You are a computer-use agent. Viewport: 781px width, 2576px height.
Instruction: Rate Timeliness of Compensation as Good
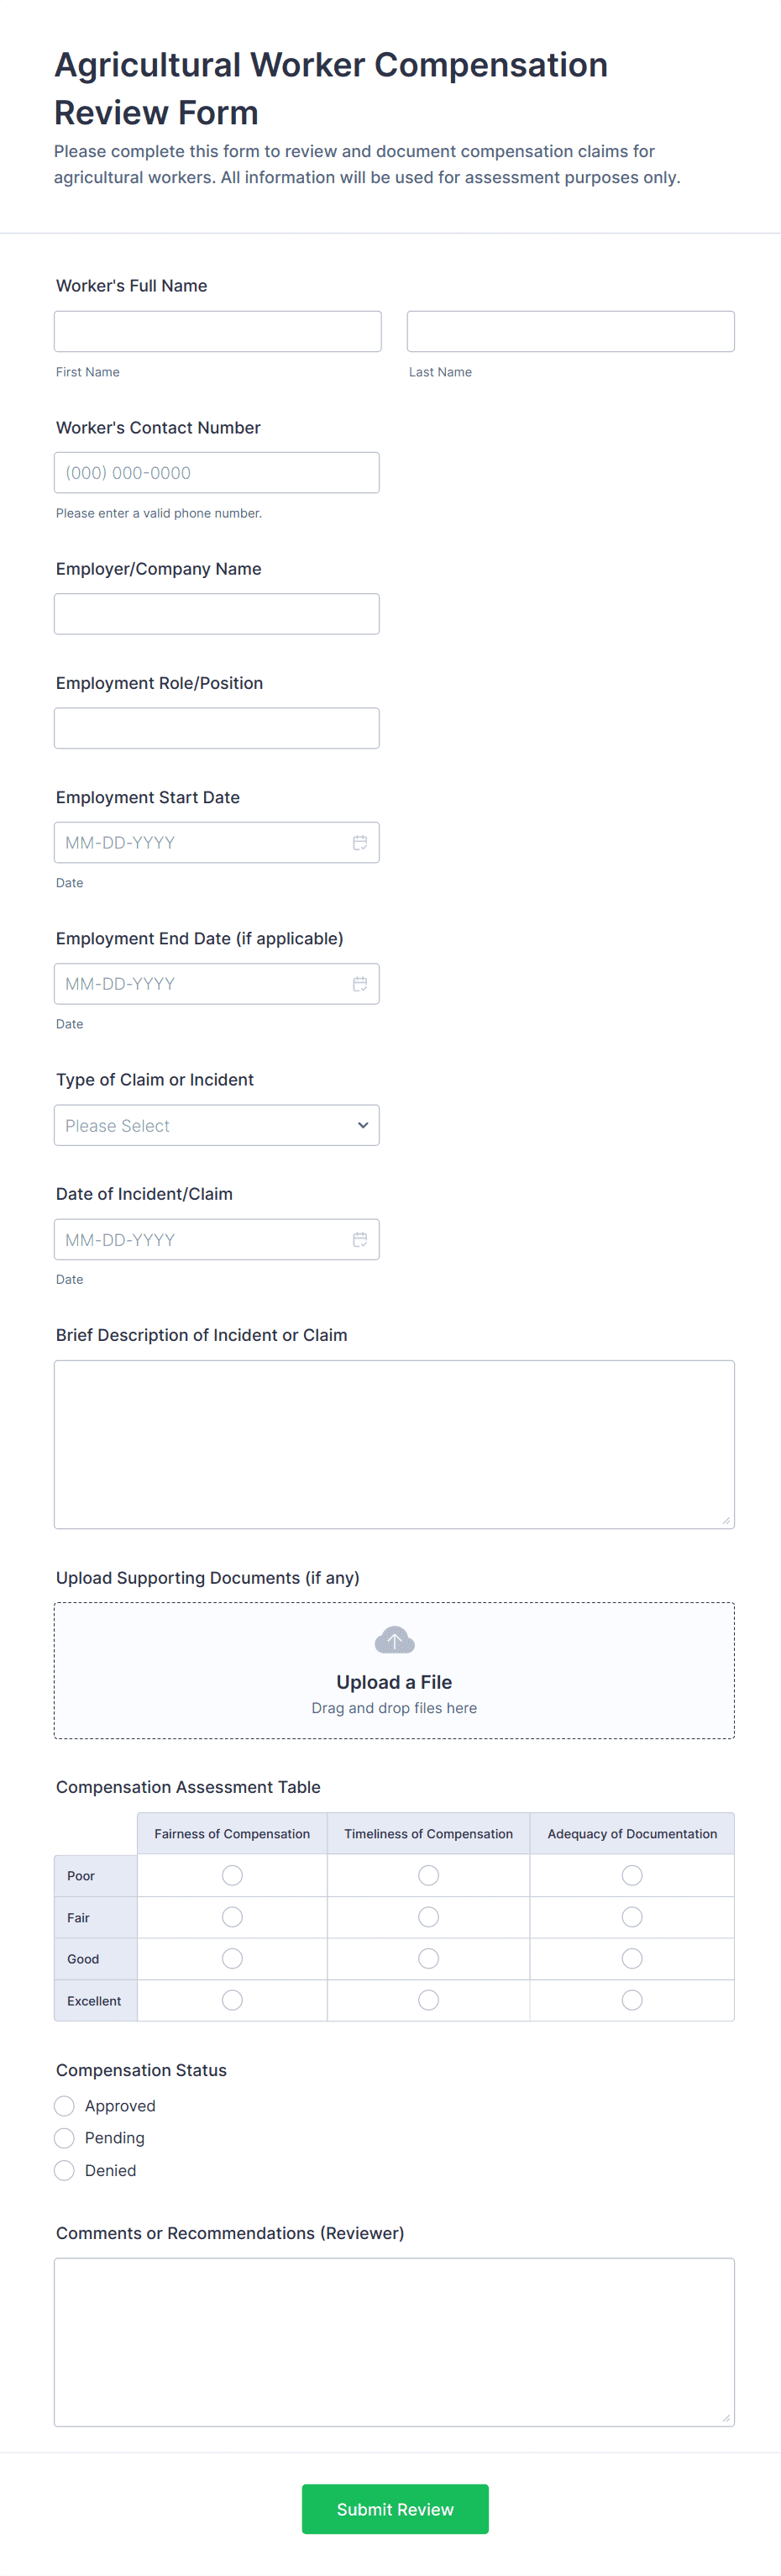(429, 1959)
